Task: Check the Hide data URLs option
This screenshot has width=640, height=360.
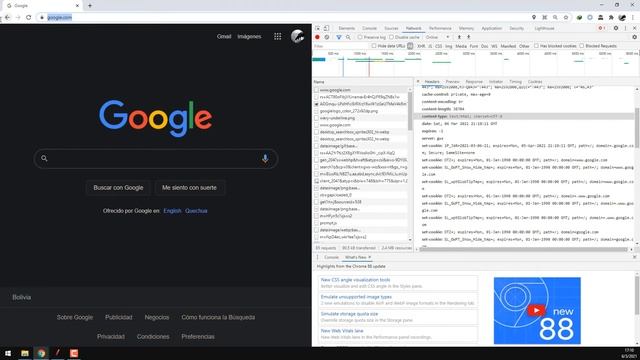Action: coord(374,46)
